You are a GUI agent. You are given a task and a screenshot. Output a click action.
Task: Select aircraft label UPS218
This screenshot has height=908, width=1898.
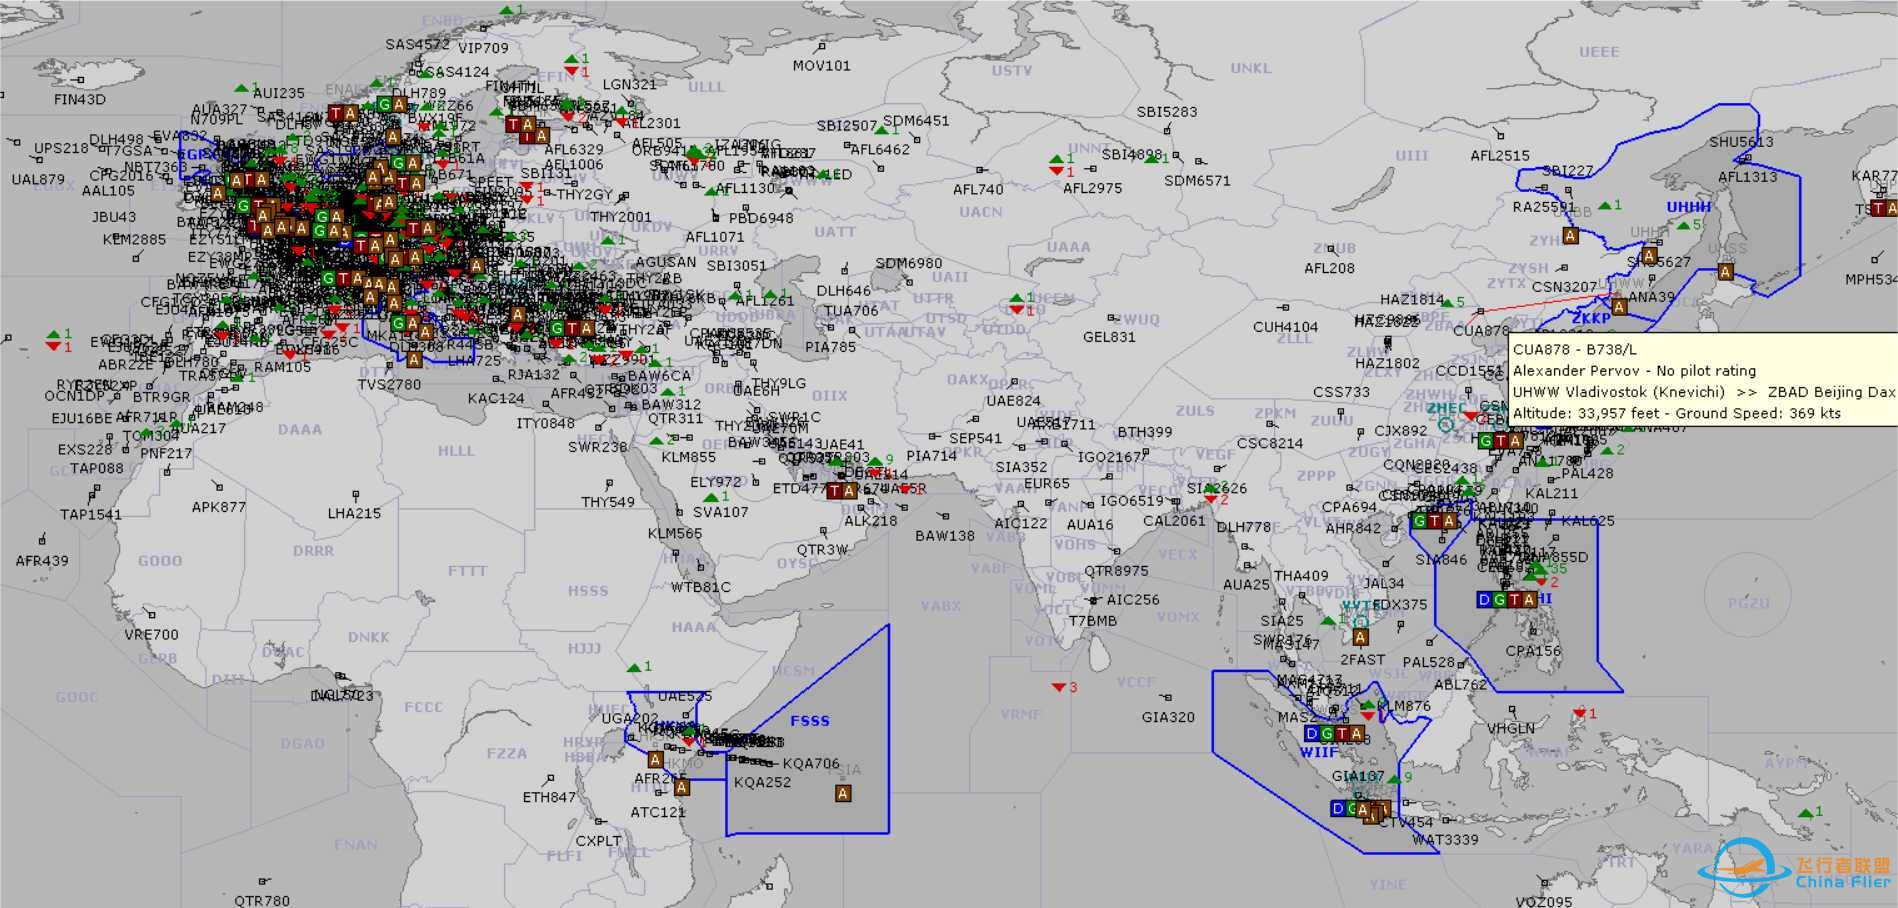point(61,148)
